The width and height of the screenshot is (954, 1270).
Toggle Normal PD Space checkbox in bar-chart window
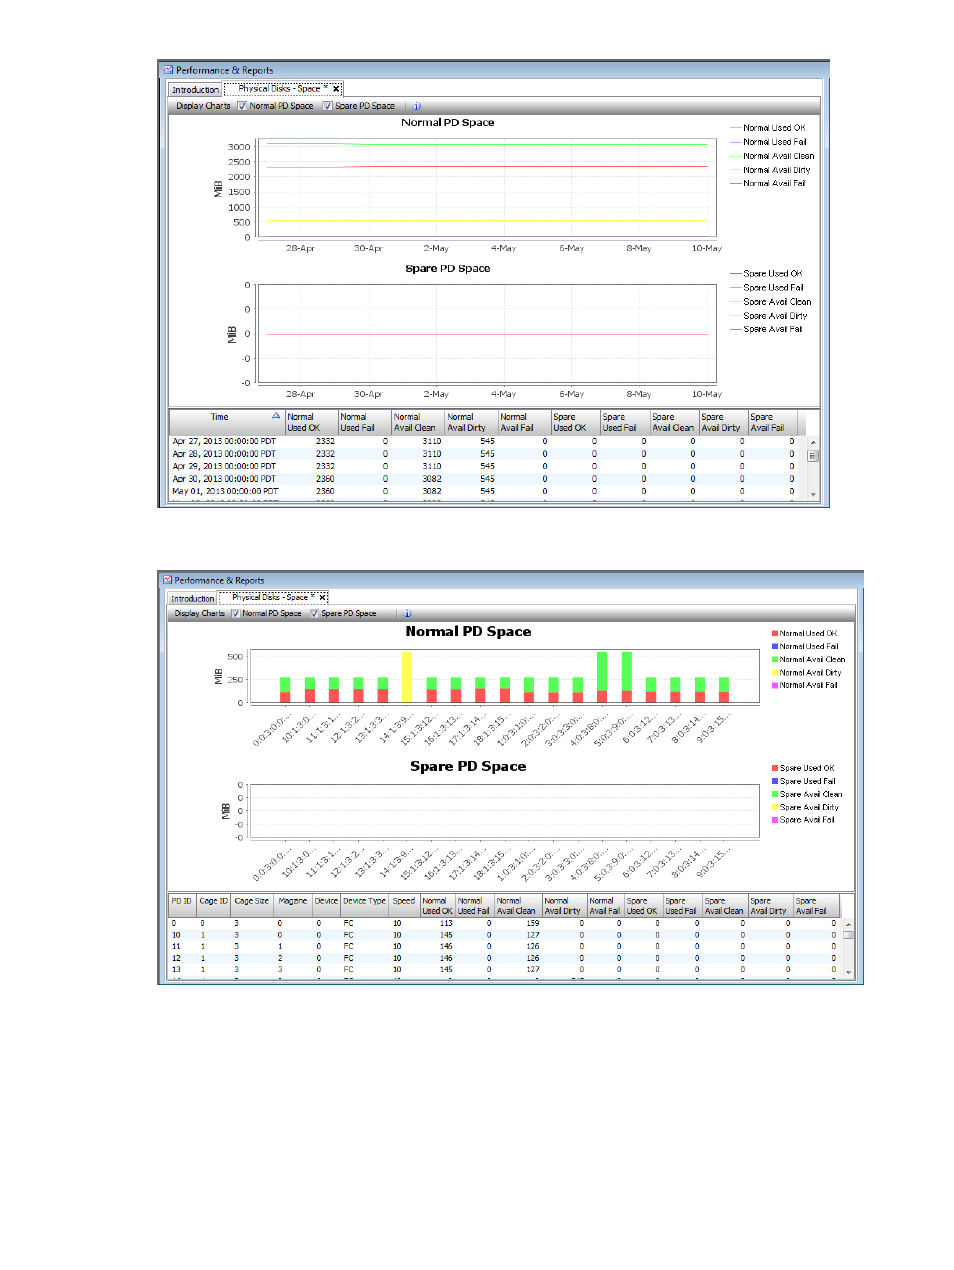[x=235, y=614]
